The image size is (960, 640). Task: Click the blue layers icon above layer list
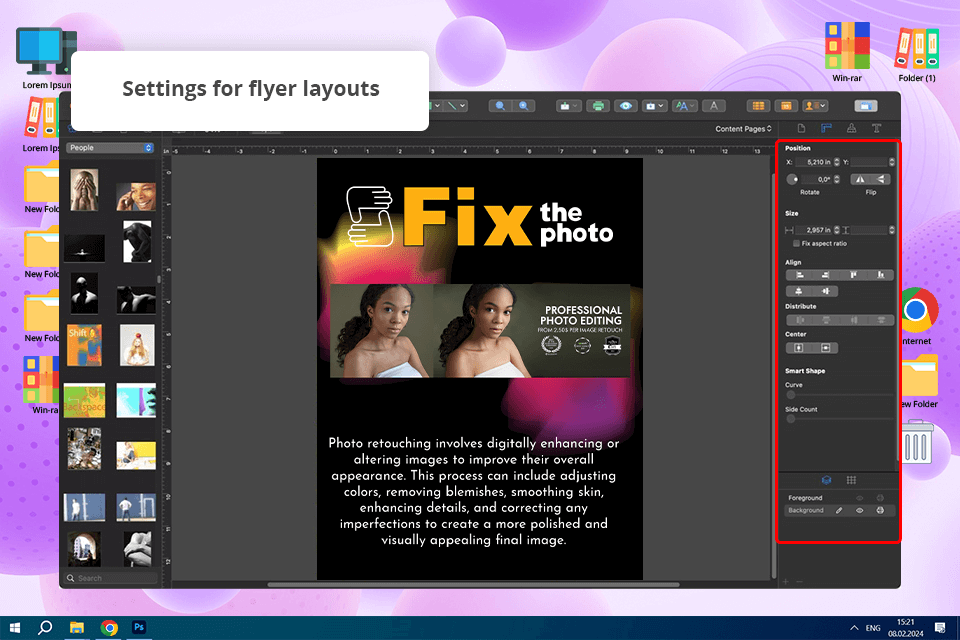coord(826,480)
